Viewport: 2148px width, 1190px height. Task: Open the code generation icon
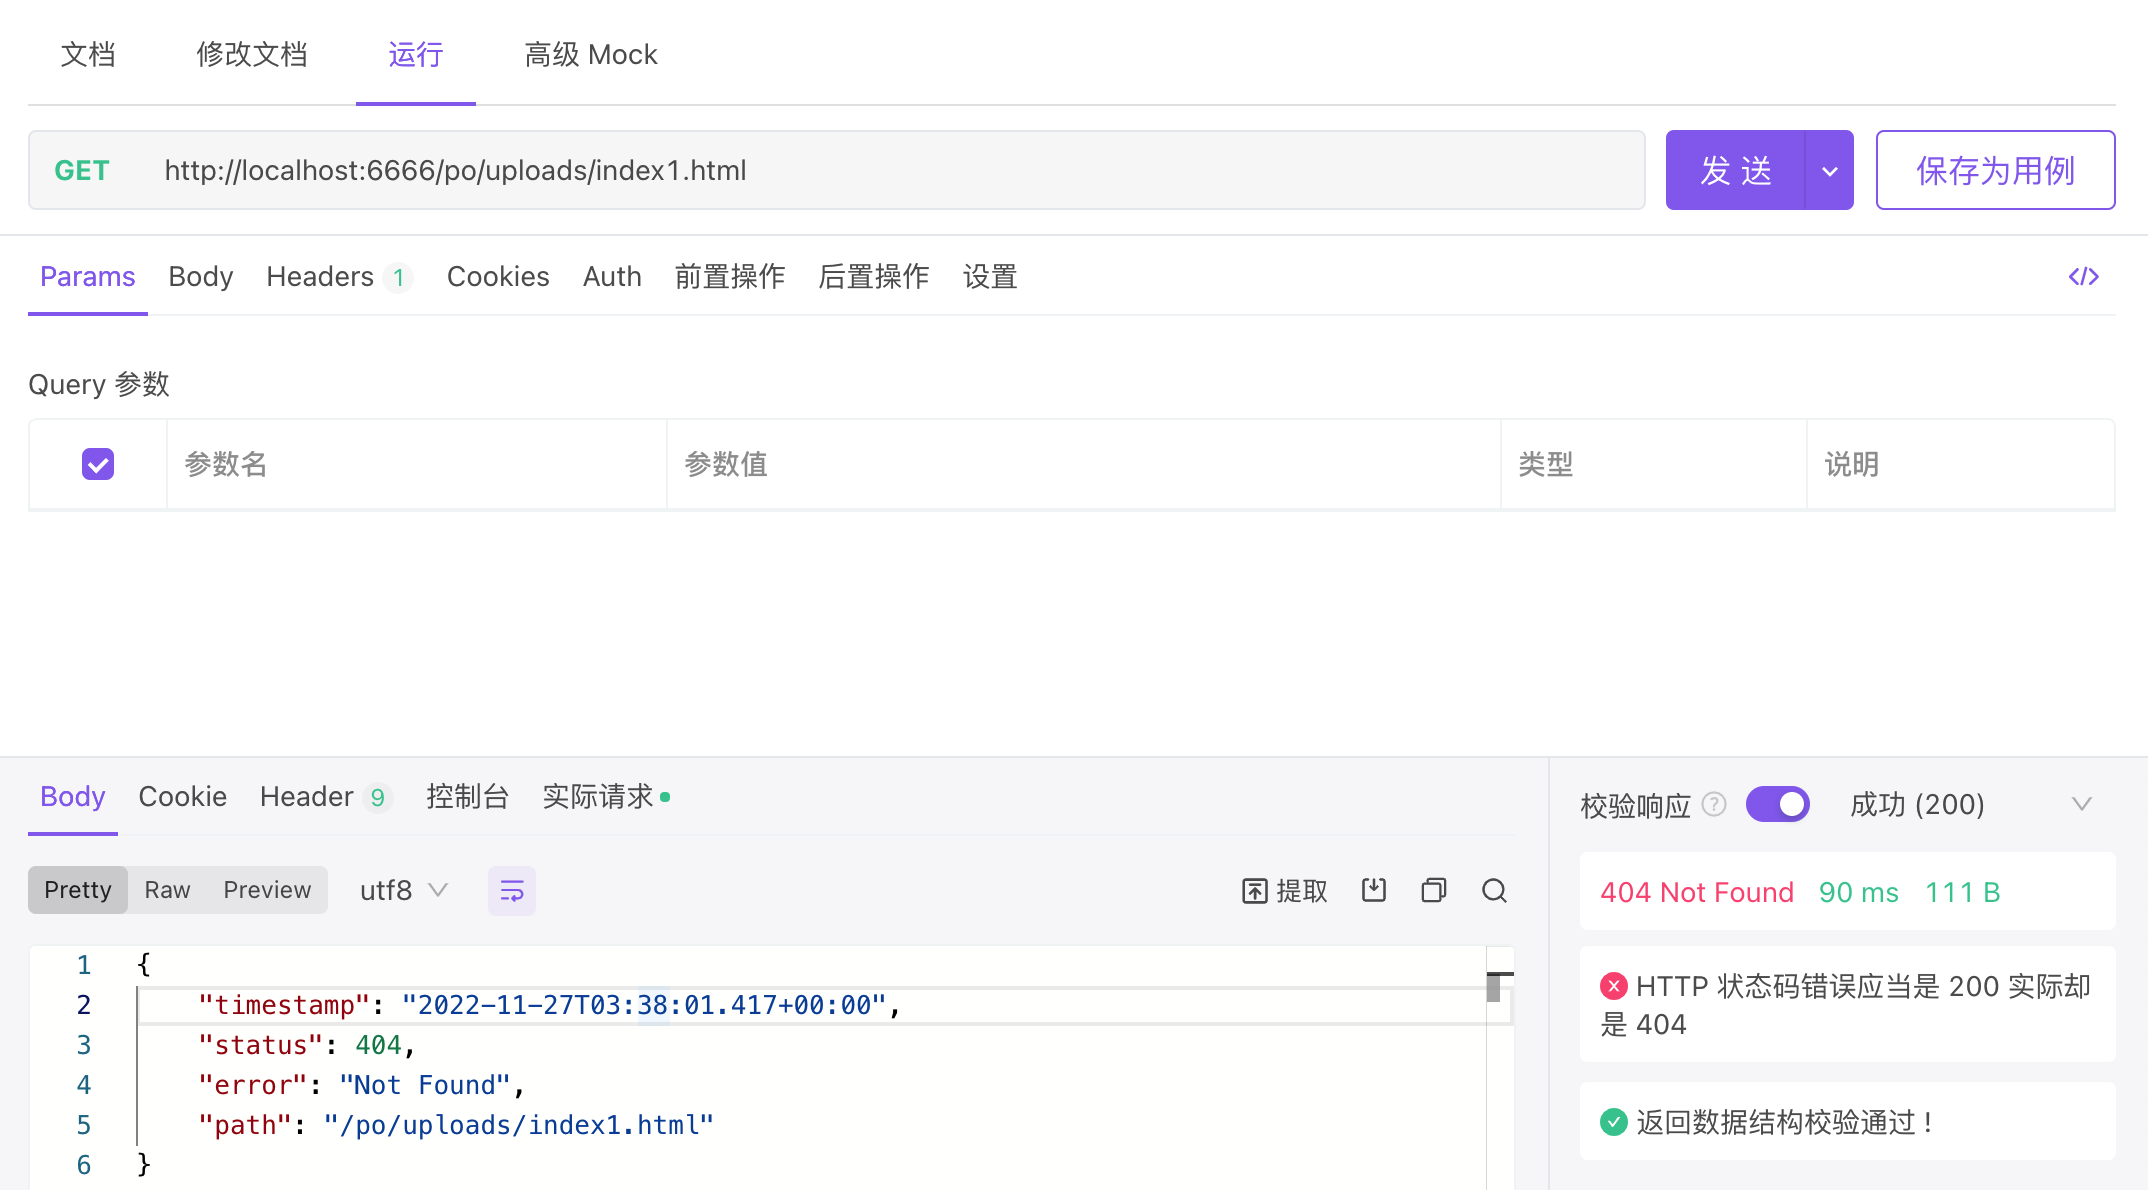[2083, 277]
